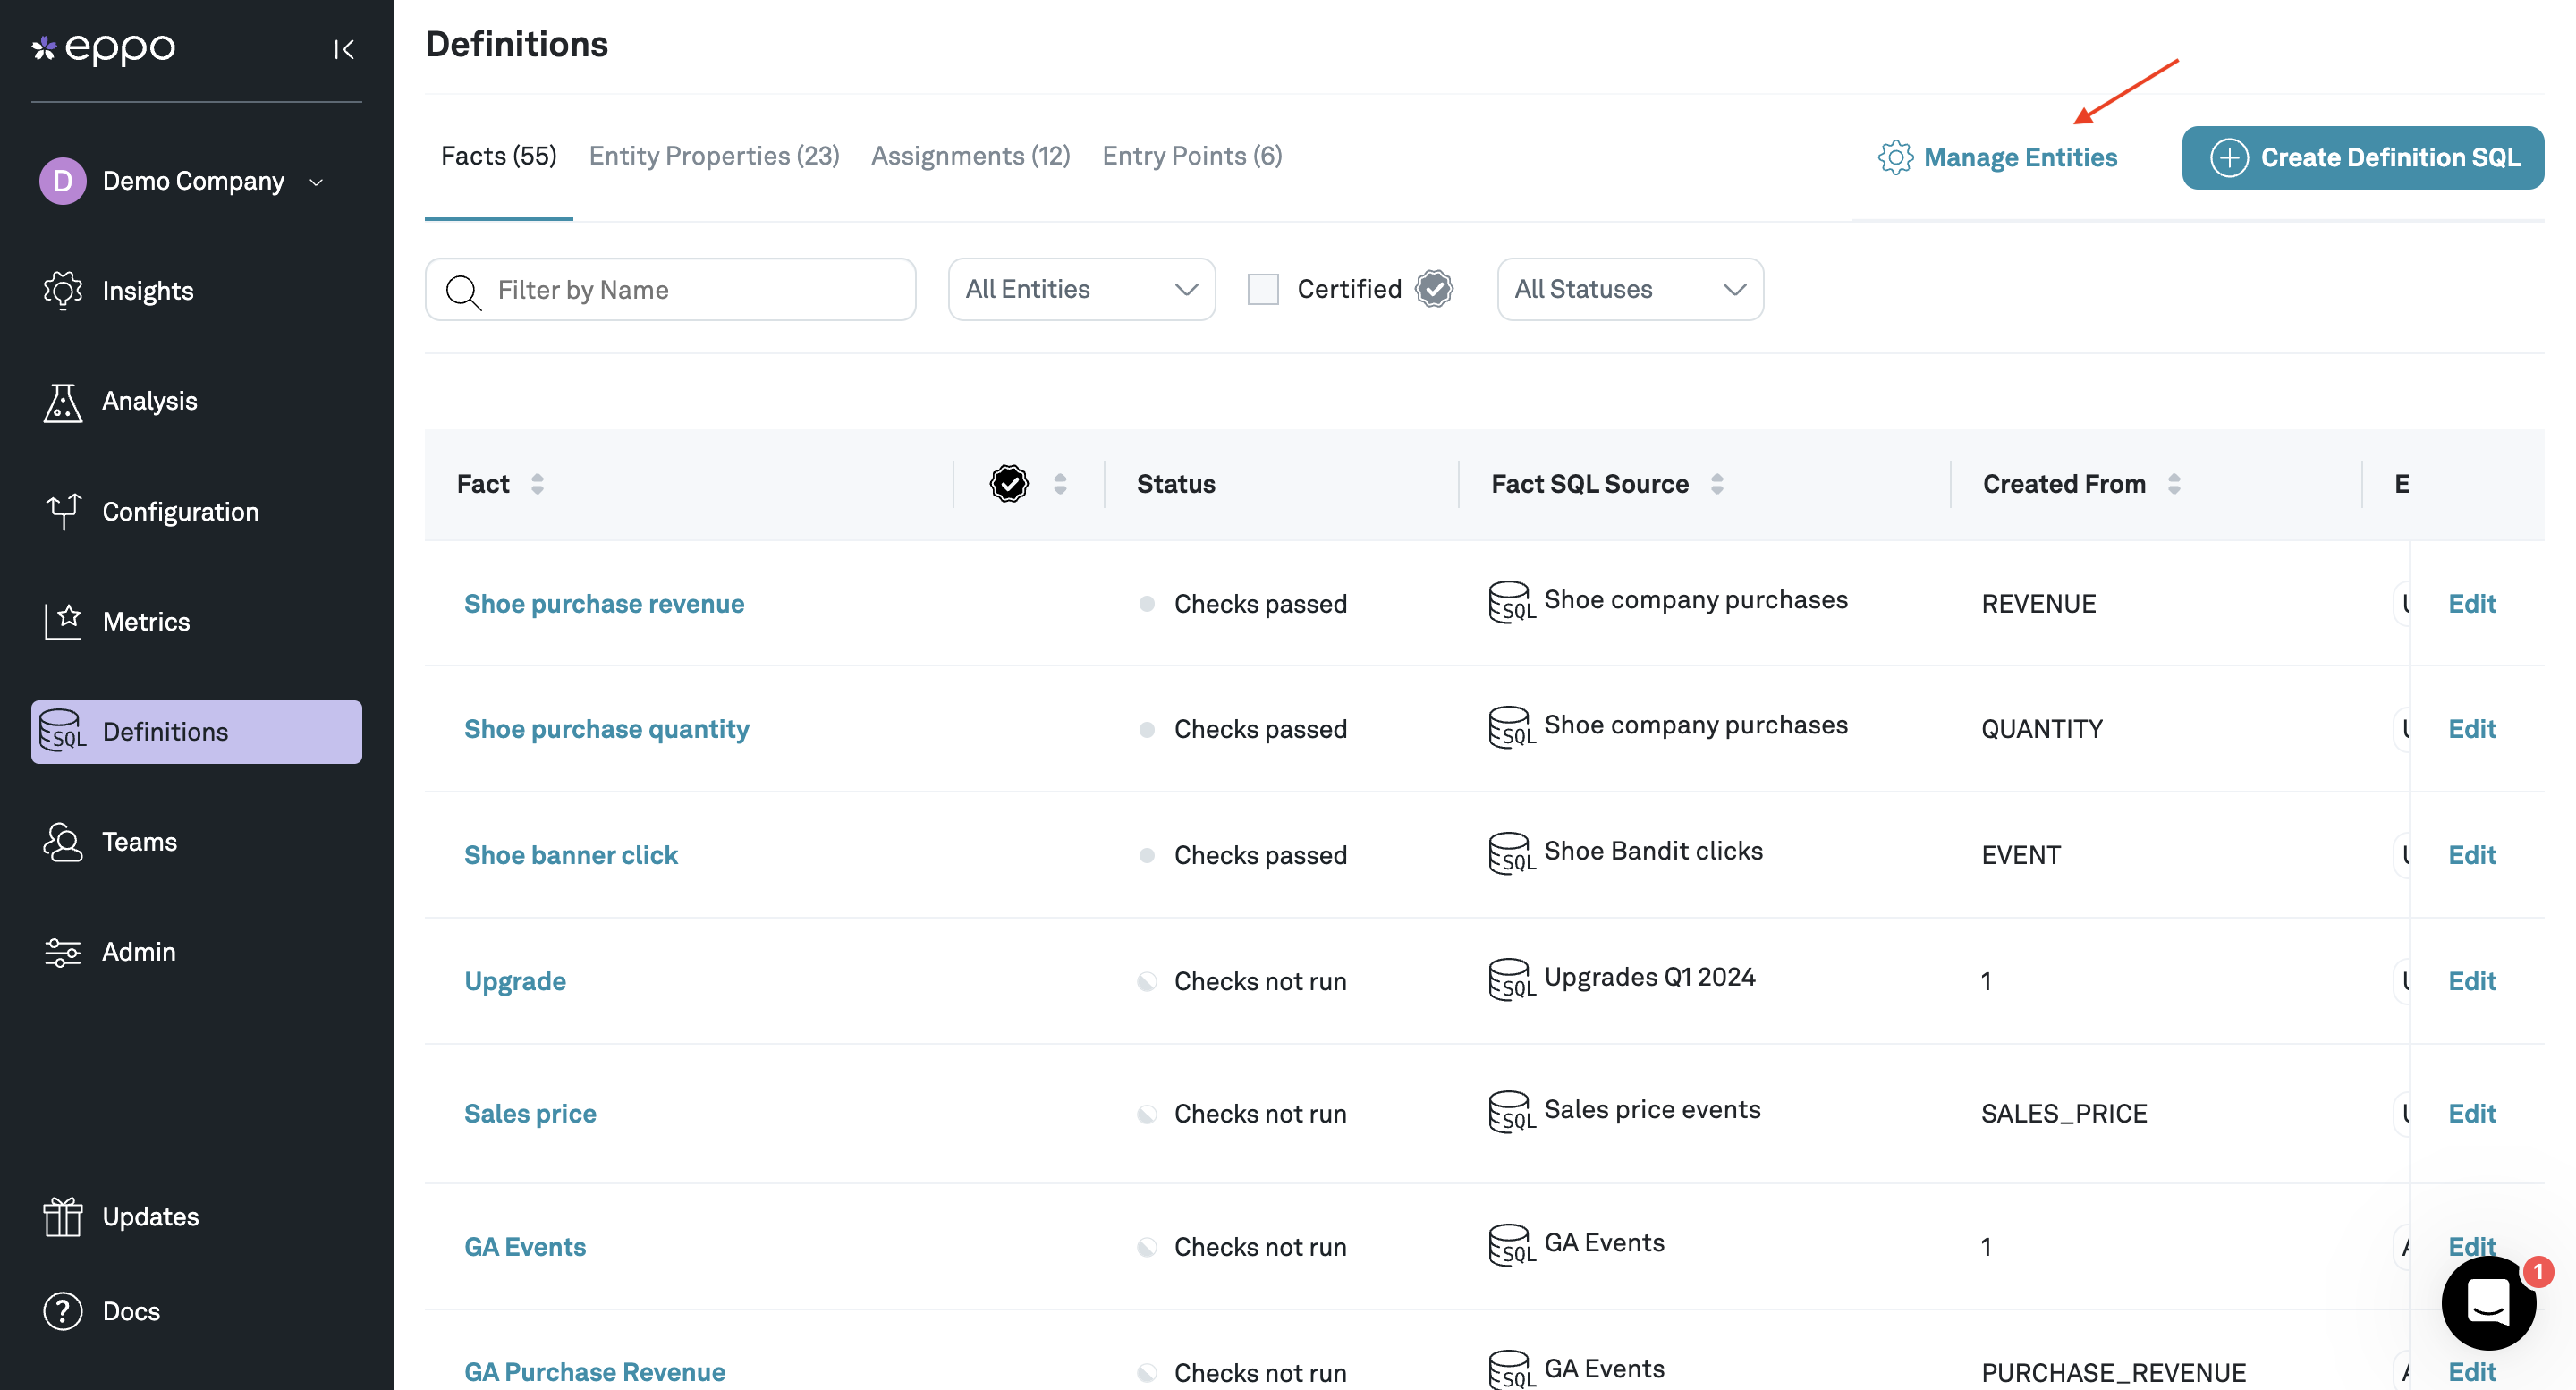The height and width of the screenshot is (1390, 2576).
Task: Open the Shoe purchase revenue fact
Action: point(603,603)
